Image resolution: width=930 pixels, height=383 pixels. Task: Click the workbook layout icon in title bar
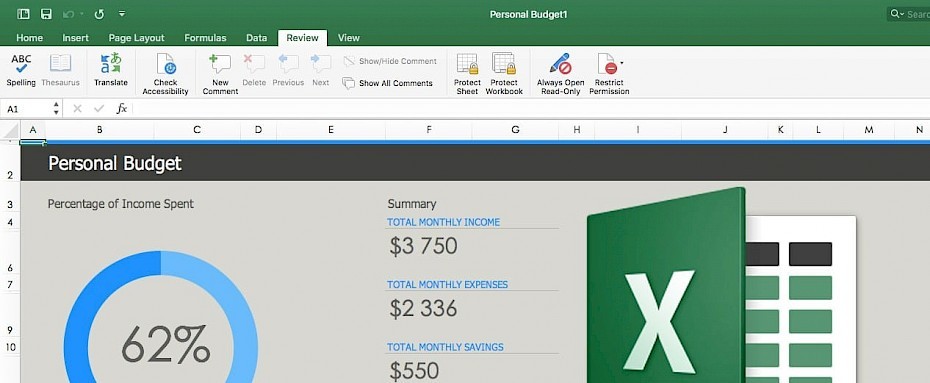pyautogui.click(x=23, y=14)
